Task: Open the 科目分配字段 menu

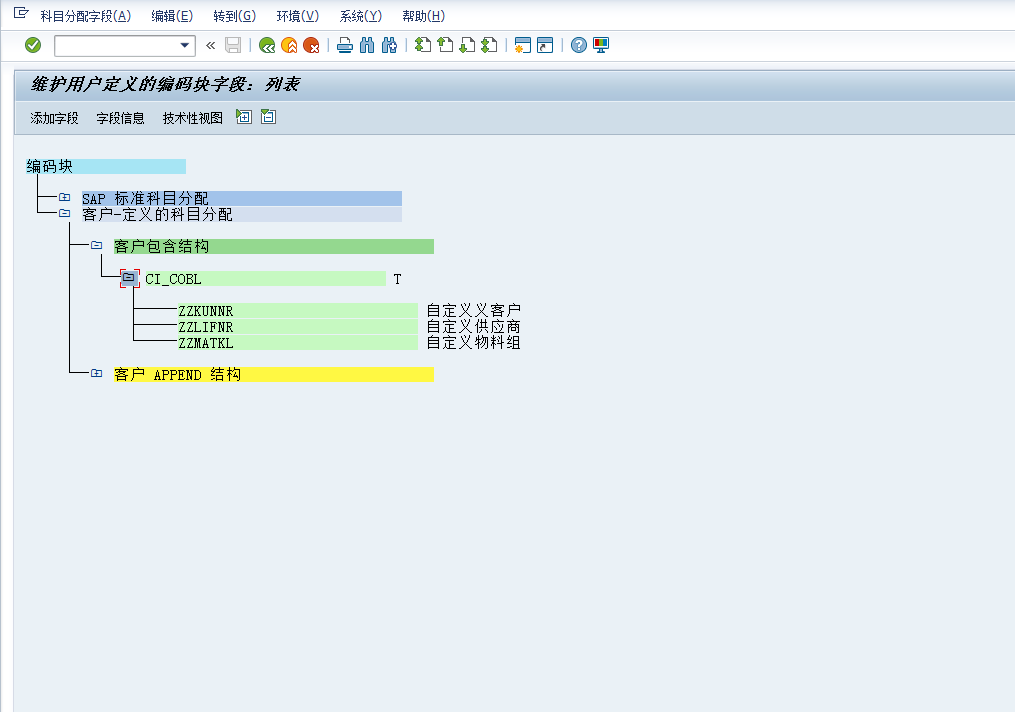Action: [85, 16]
